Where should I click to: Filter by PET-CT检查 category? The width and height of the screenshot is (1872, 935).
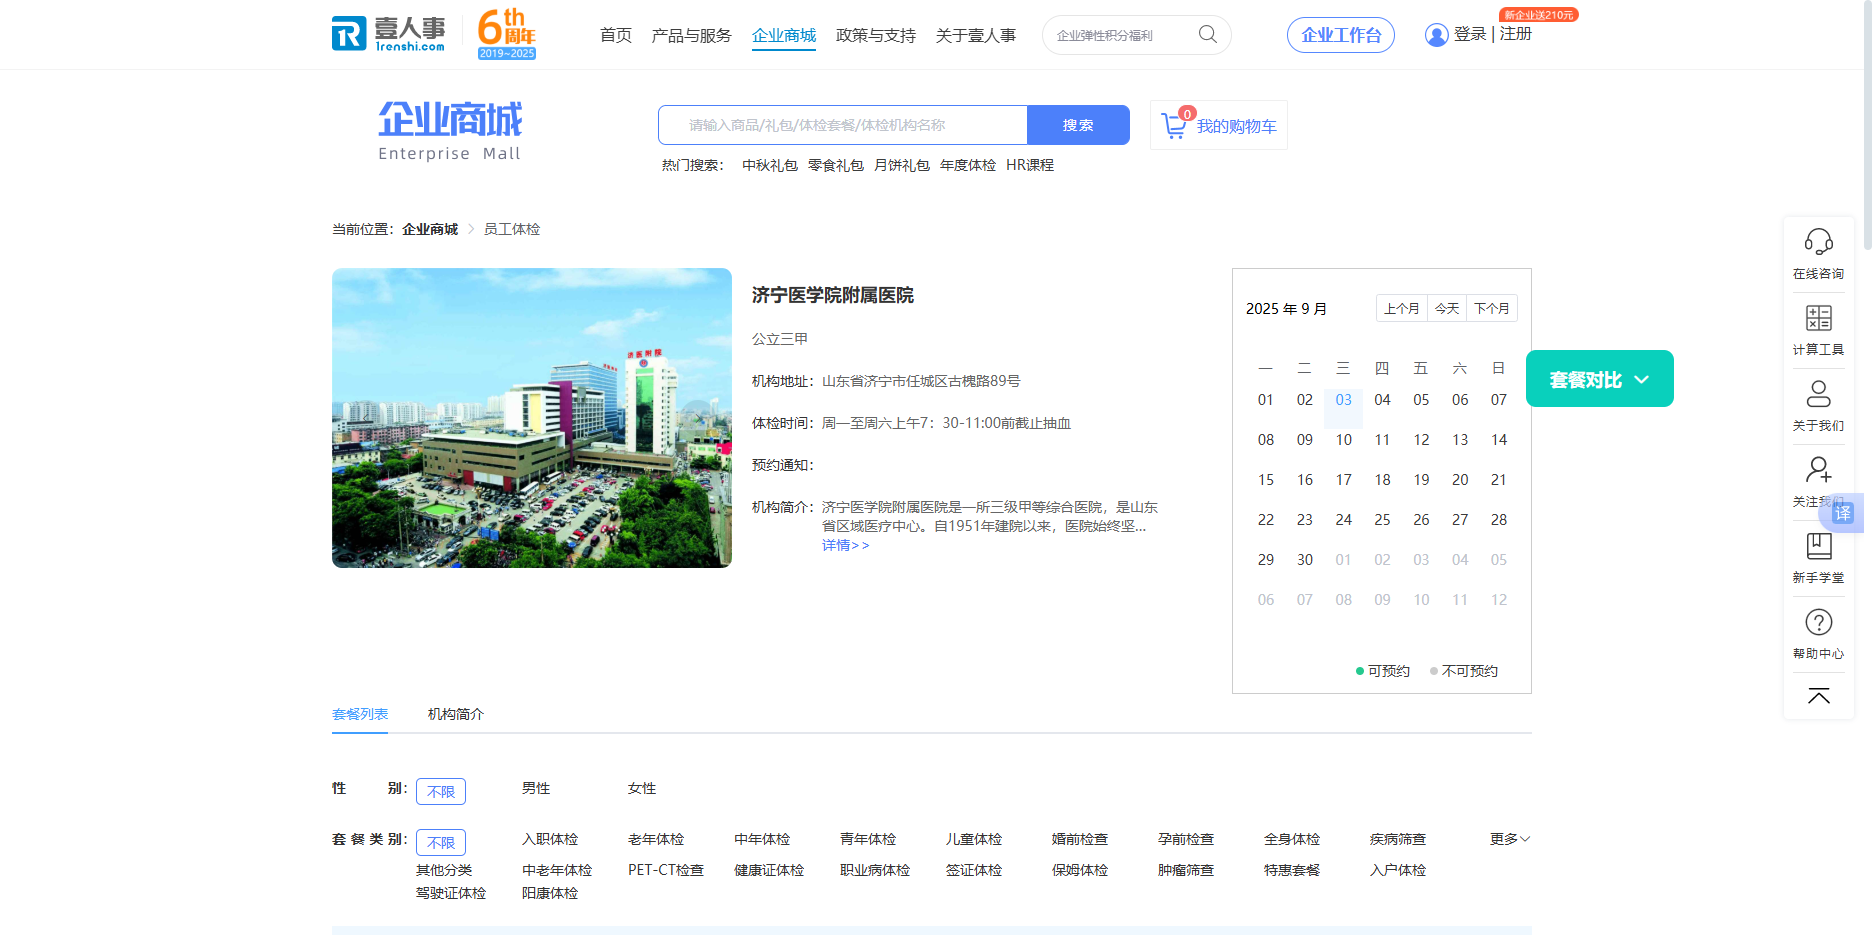coord(666,871)
